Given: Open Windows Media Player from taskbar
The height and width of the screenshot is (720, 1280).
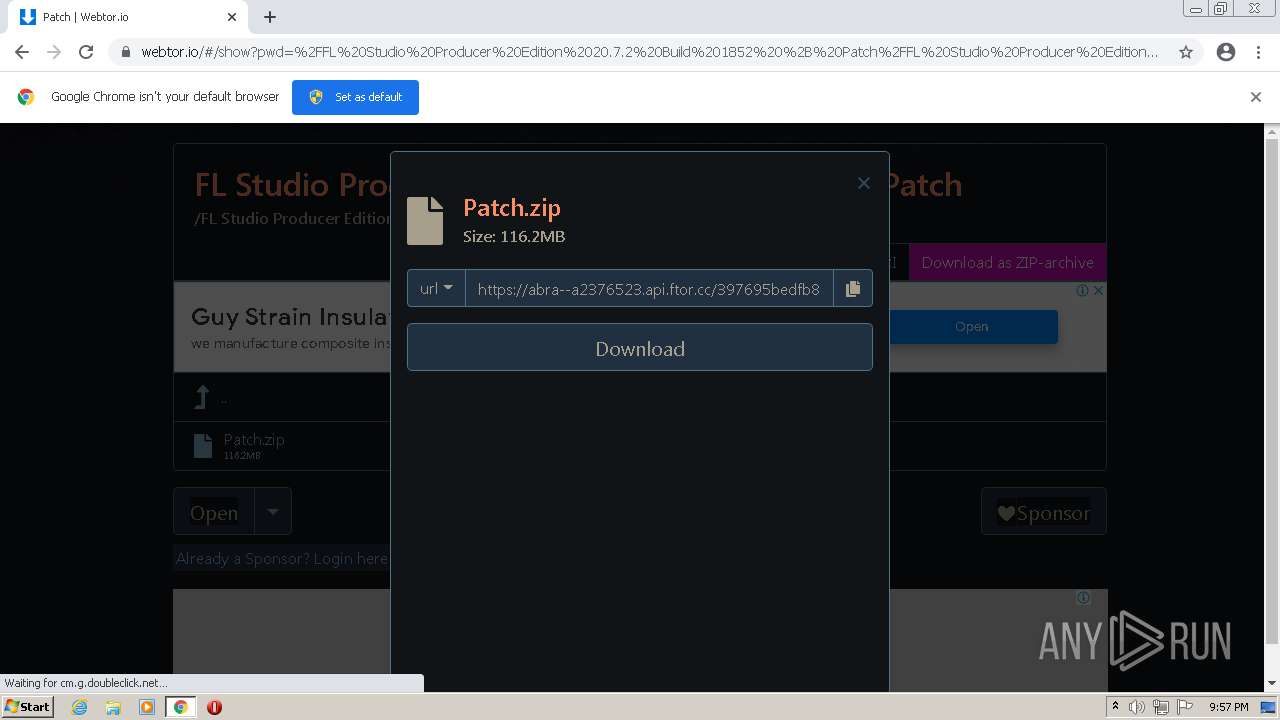Looking at the screenshot, I should (147, 707).
